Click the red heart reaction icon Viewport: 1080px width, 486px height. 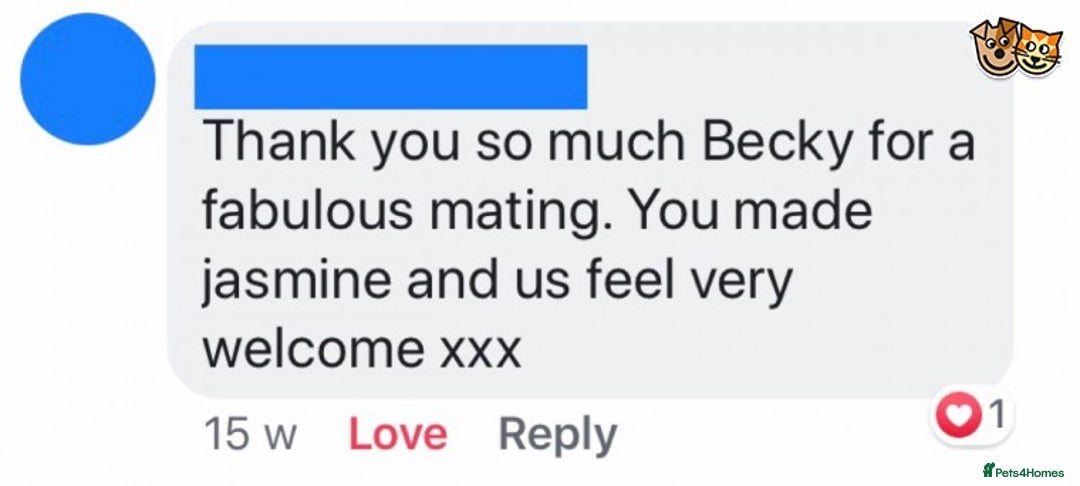click(x=958, y=417)
